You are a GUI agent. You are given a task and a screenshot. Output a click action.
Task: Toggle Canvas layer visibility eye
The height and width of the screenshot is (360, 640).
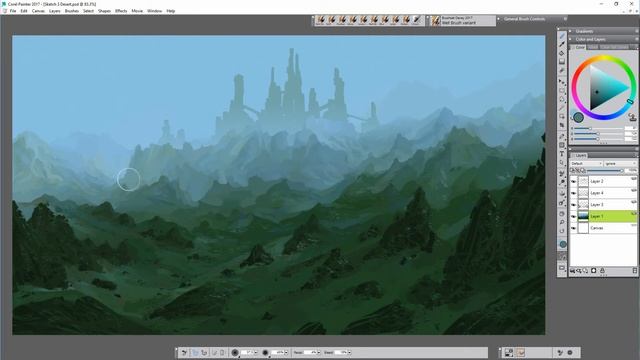(x=573, y=228)
